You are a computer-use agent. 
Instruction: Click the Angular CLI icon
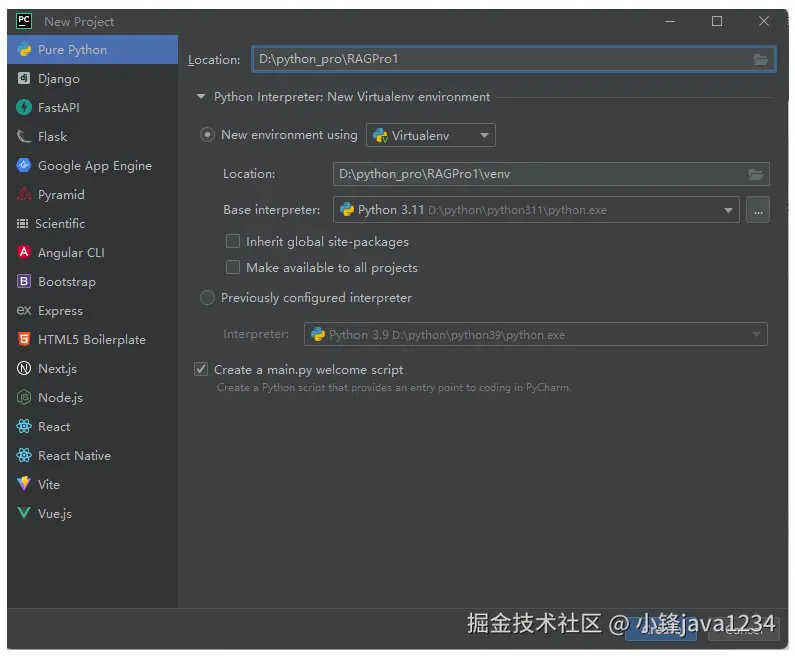coord(24,252)
